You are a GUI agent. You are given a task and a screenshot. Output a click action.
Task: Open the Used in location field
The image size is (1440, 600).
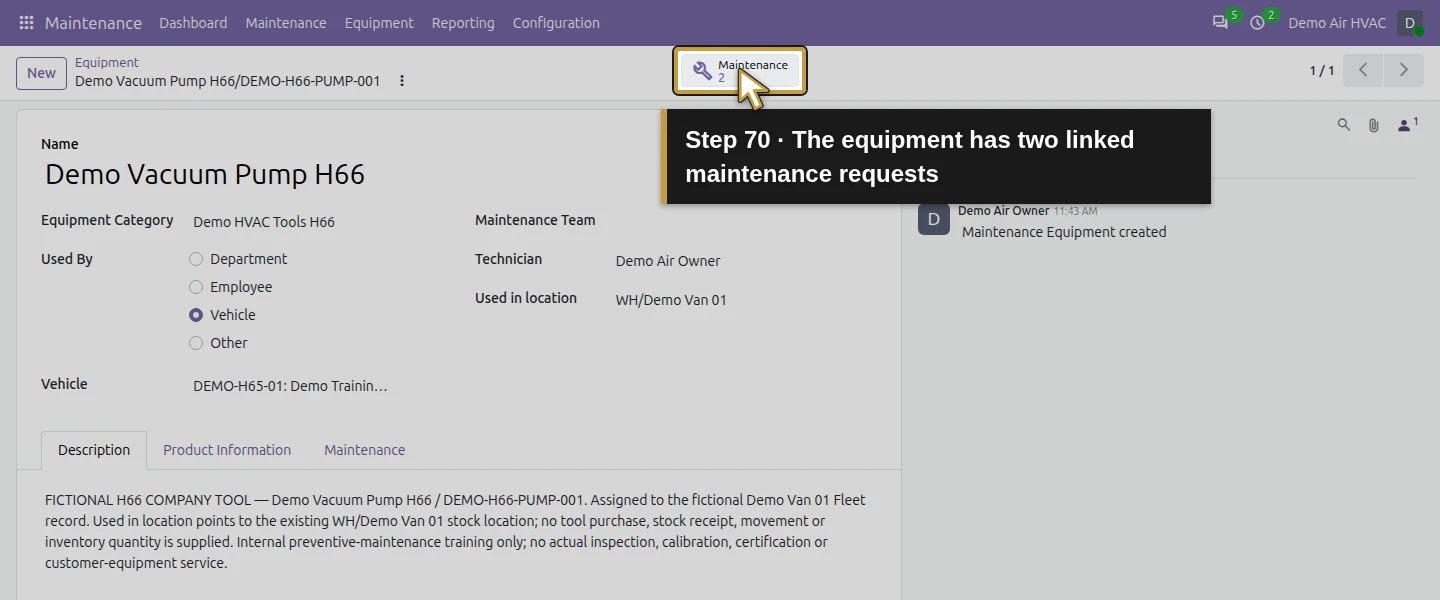pos(744,300)
